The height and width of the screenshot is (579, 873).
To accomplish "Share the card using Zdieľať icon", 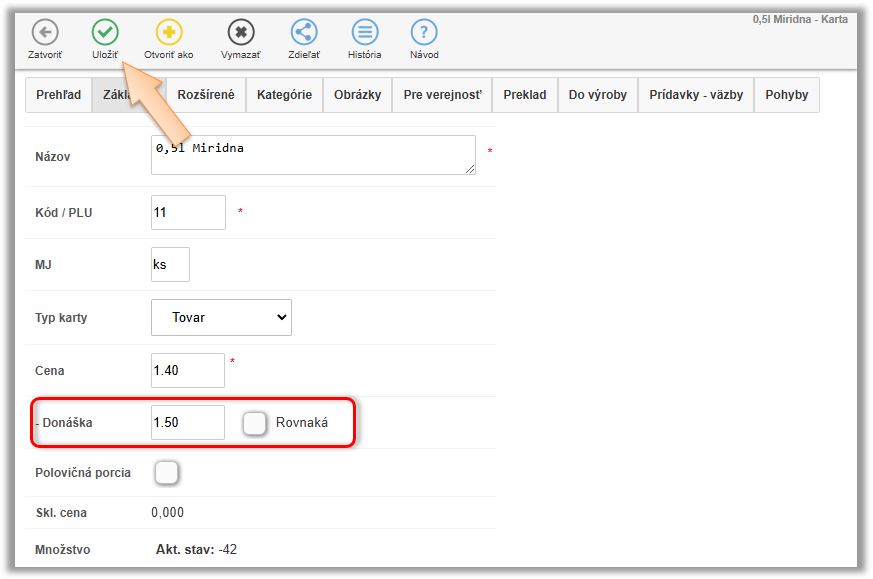I will 304,33.
